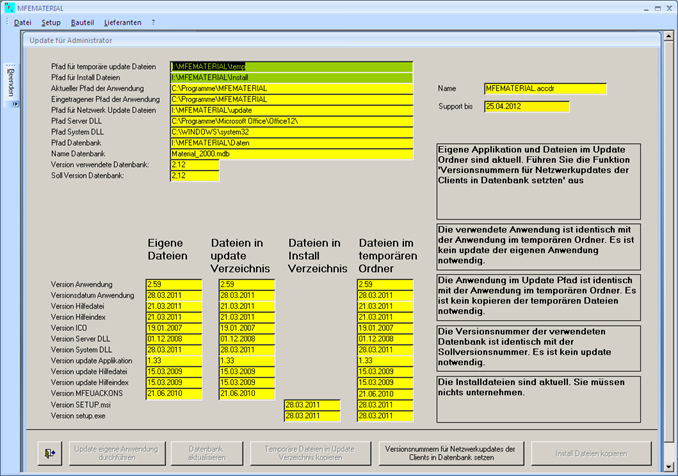Click the Name field MFEMATERIAL.accdr
This screenshot has width=678, height=476.
545,89
